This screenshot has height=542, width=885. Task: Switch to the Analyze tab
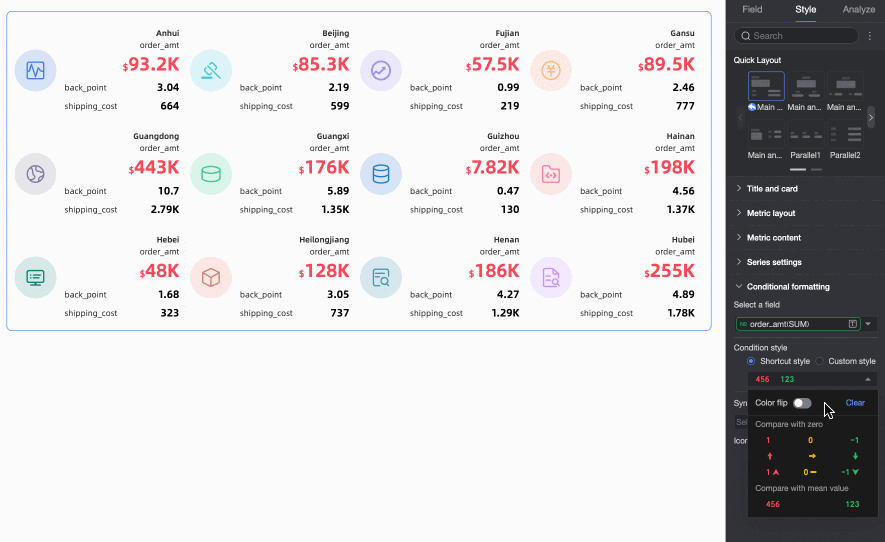click(x=858, y=10)
